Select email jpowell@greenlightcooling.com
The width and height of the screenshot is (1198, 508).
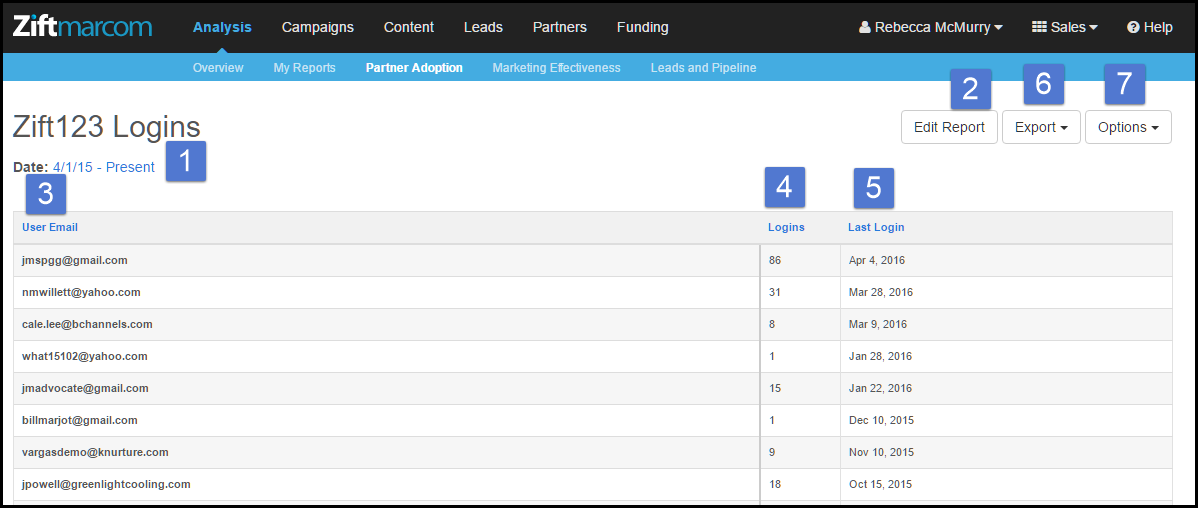coord(106,485)
